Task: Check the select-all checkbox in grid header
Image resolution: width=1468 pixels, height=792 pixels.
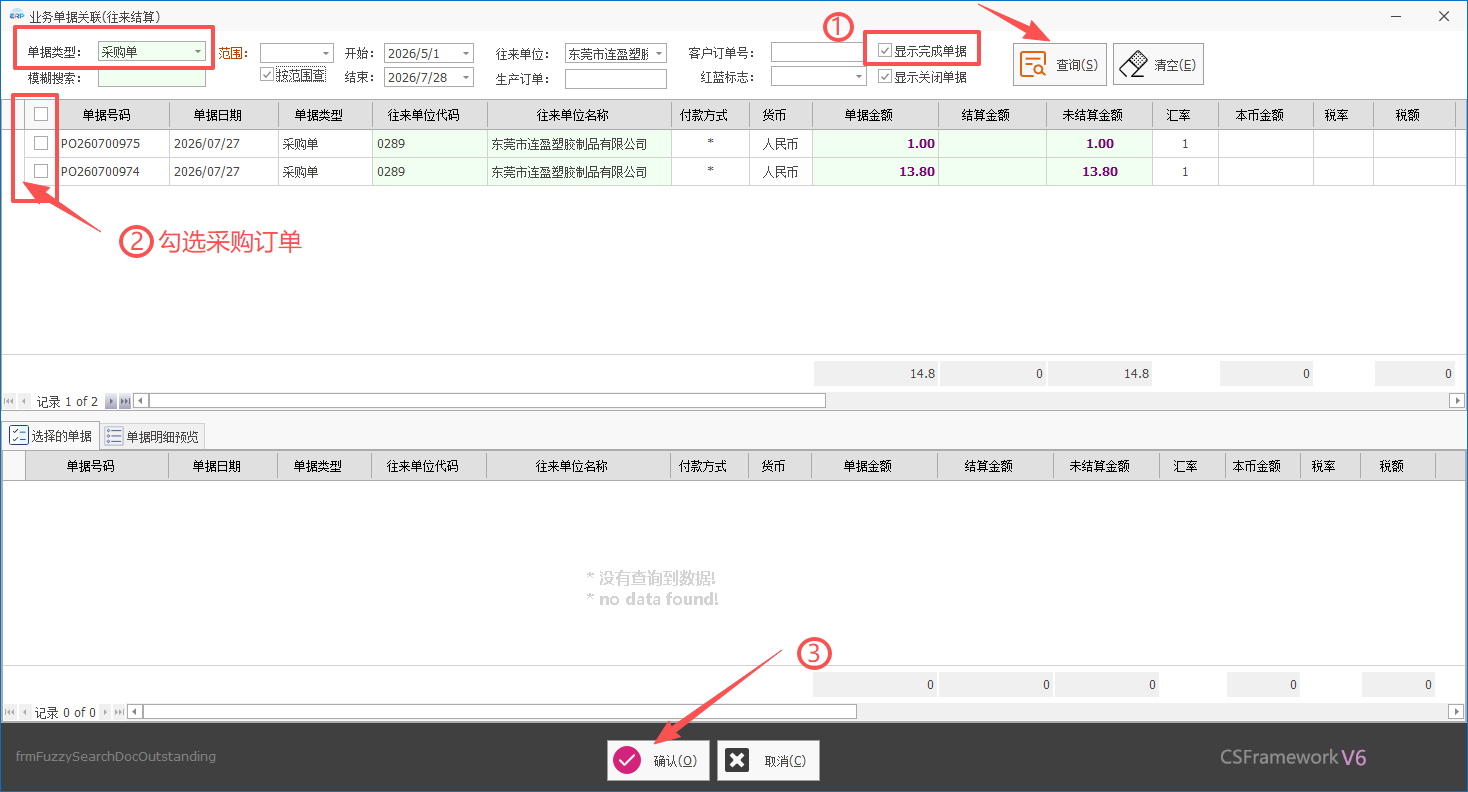Action: [41, 114]
